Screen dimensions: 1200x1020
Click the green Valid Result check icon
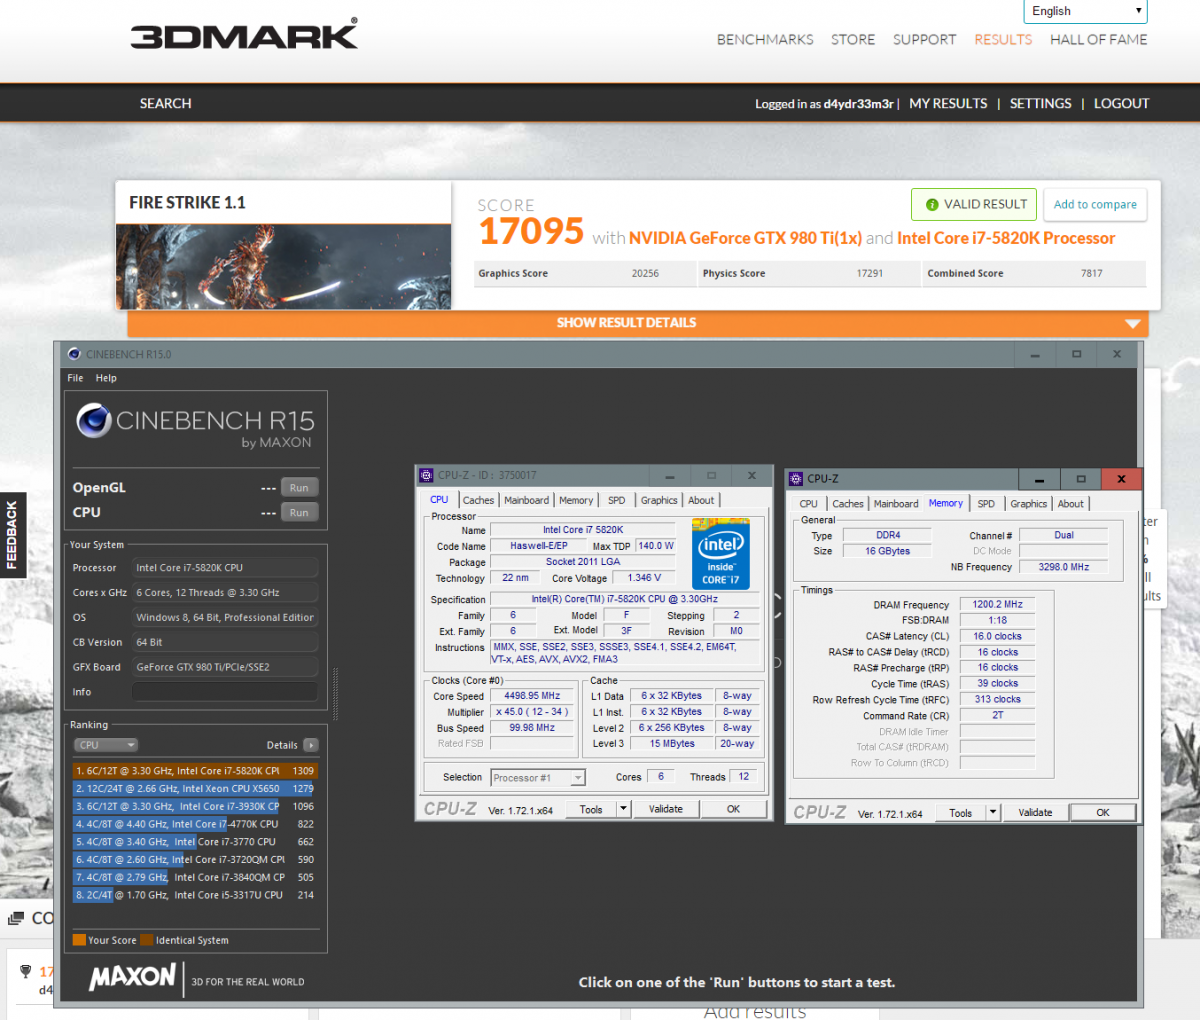coord(932,204)
